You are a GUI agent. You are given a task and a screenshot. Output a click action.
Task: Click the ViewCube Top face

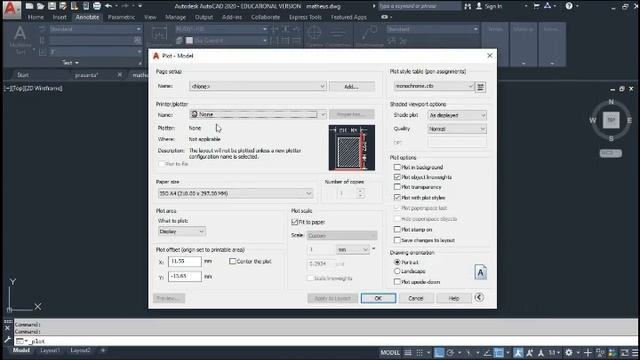611,120
